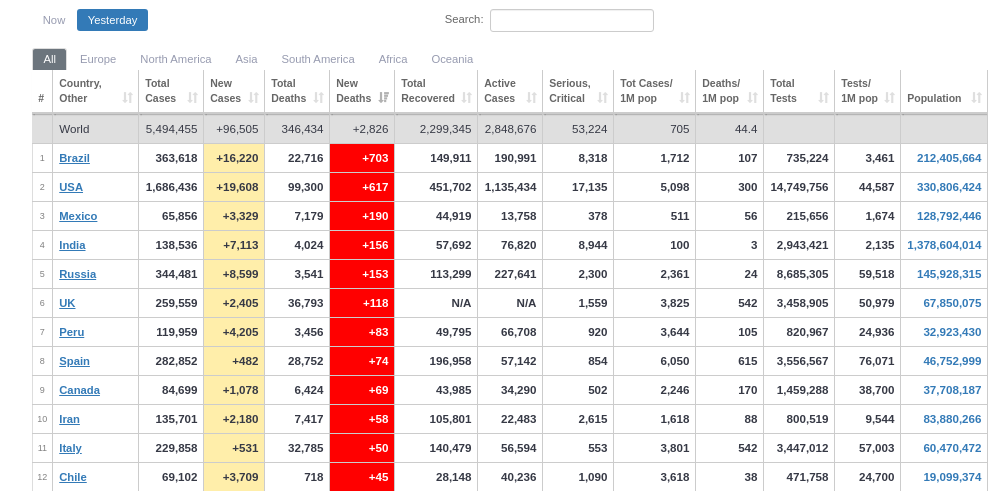Image resolution: width=992 pixels, height=491 pixels.
Task: Click Total Tests sort arrows
Action: click(824, 98)
